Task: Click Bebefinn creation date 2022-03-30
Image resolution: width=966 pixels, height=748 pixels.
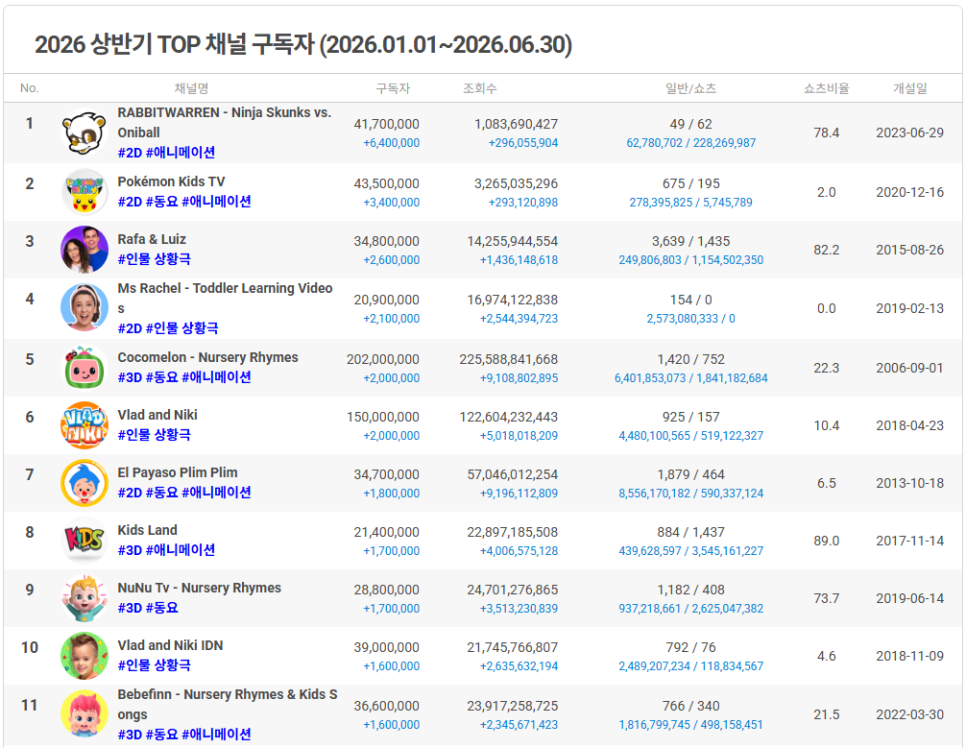Action: coord(910,714)
